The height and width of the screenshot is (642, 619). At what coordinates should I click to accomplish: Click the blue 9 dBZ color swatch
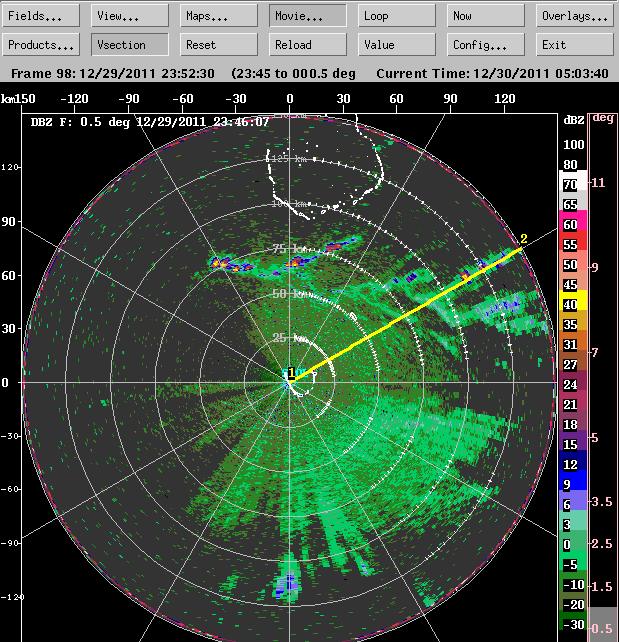click(573, 480)
